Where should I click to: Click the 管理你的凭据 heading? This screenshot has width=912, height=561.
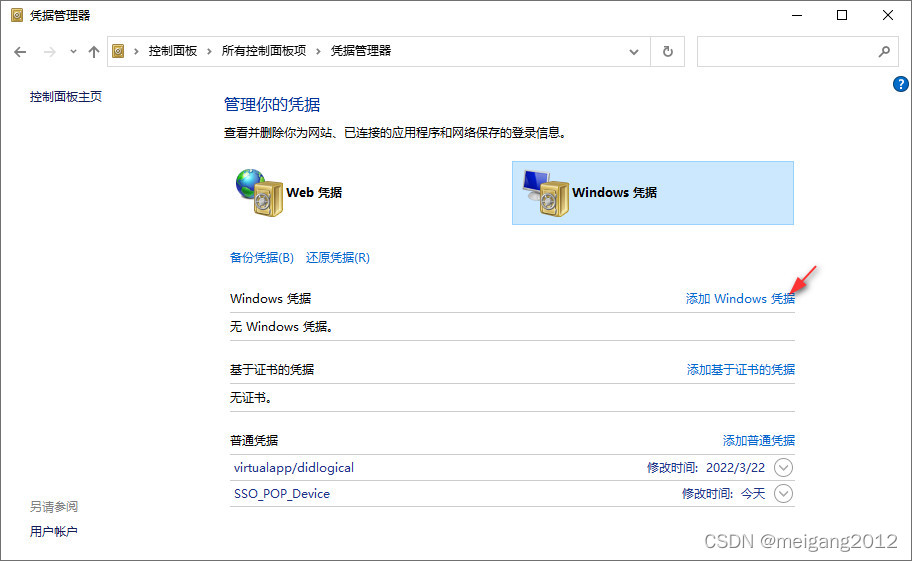coord(272,104)
